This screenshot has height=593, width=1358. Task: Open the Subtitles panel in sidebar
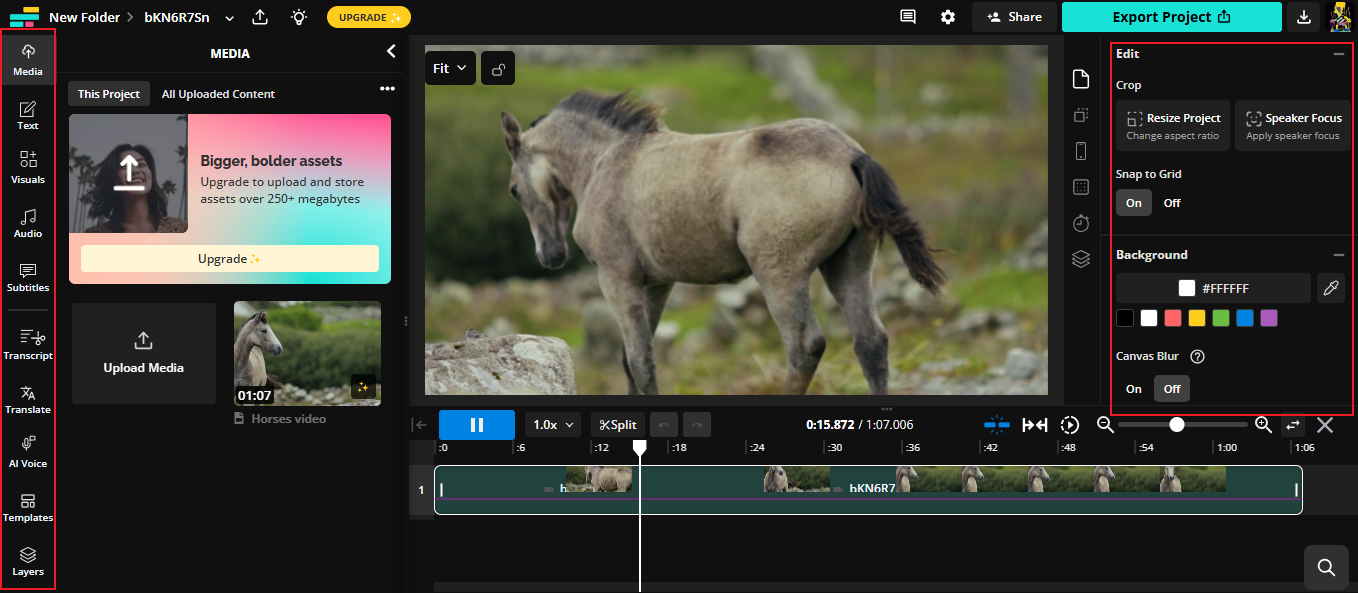28,277
